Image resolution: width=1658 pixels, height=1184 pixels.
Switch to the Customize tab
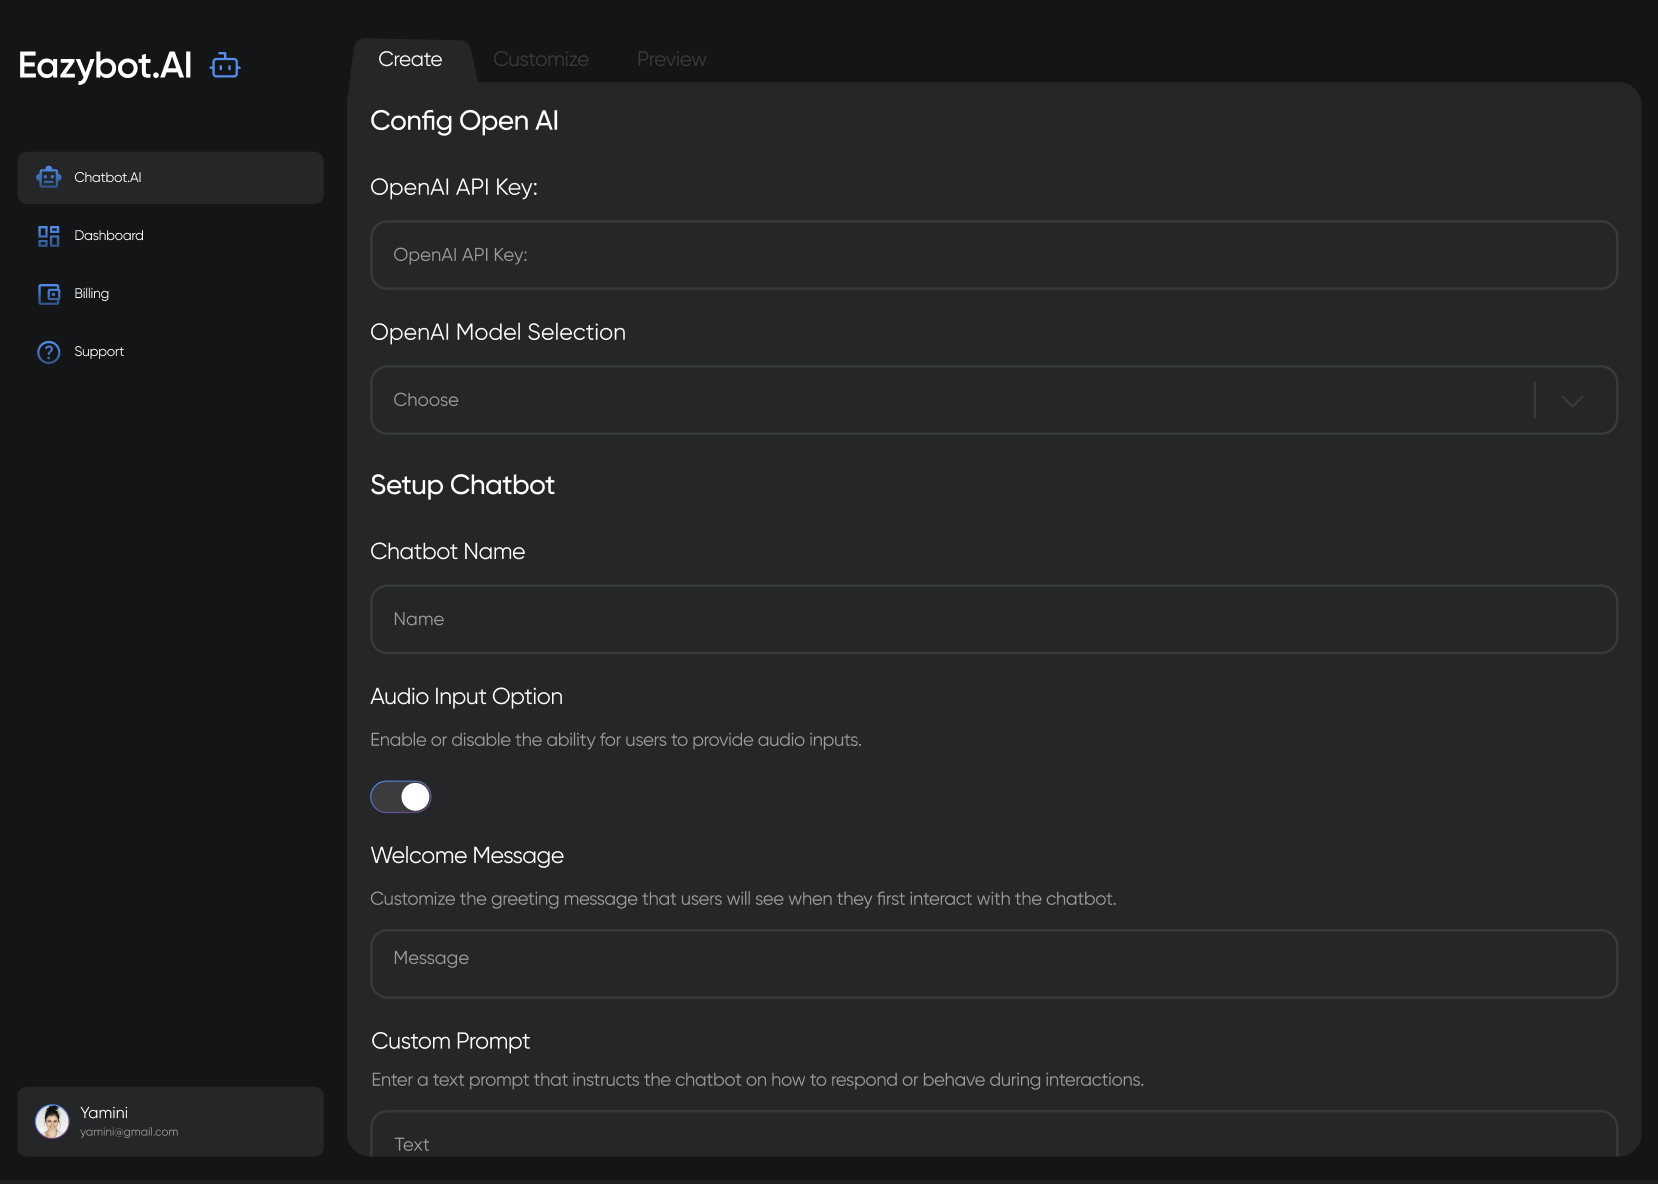point(541,60)
